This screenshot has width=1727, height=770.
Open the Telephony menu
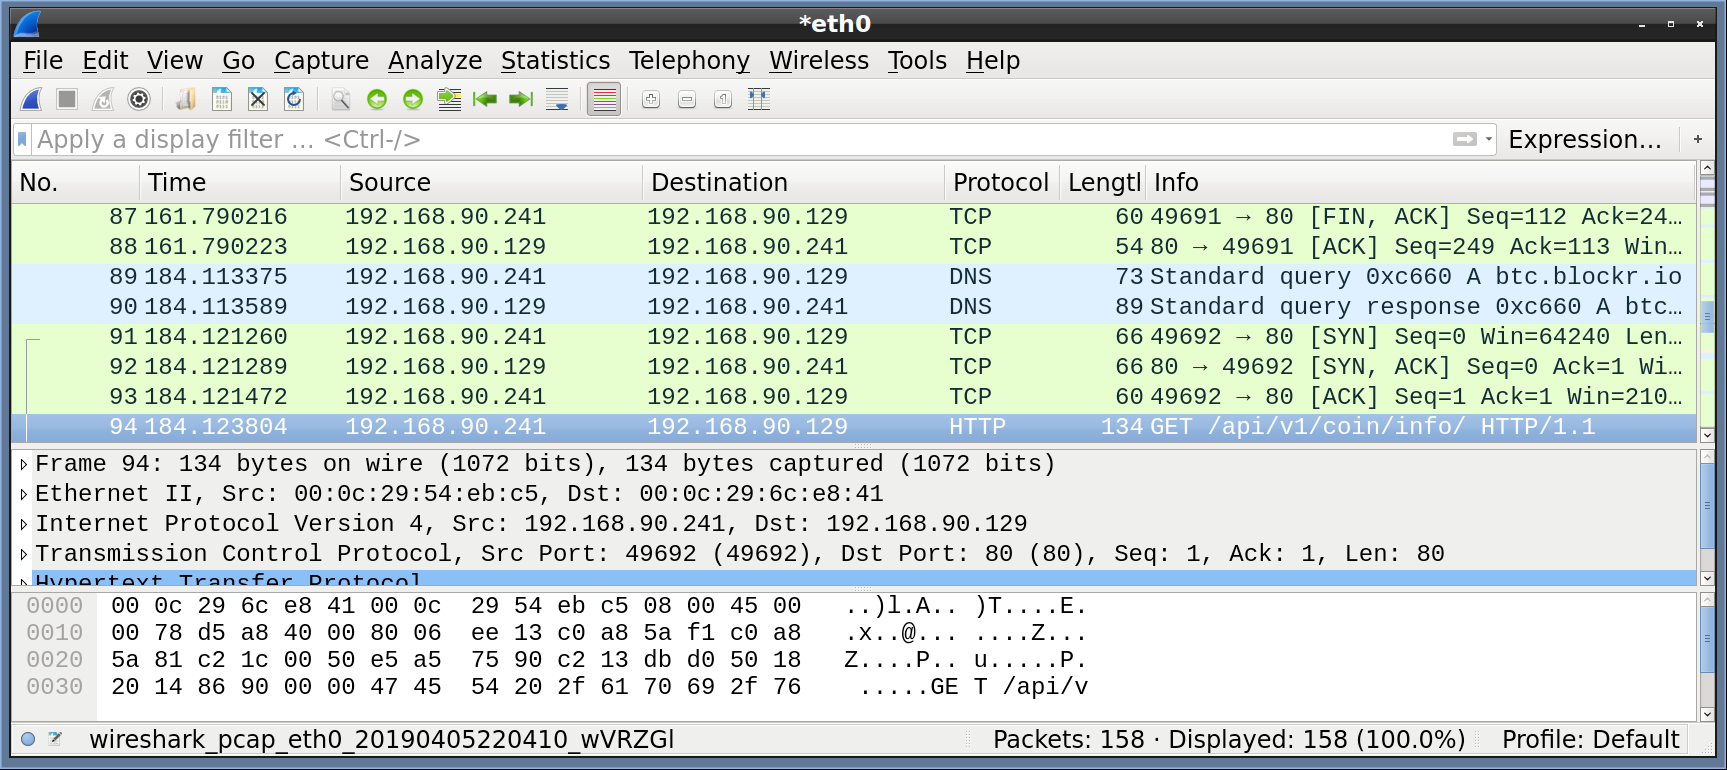(x=689, y=61)
